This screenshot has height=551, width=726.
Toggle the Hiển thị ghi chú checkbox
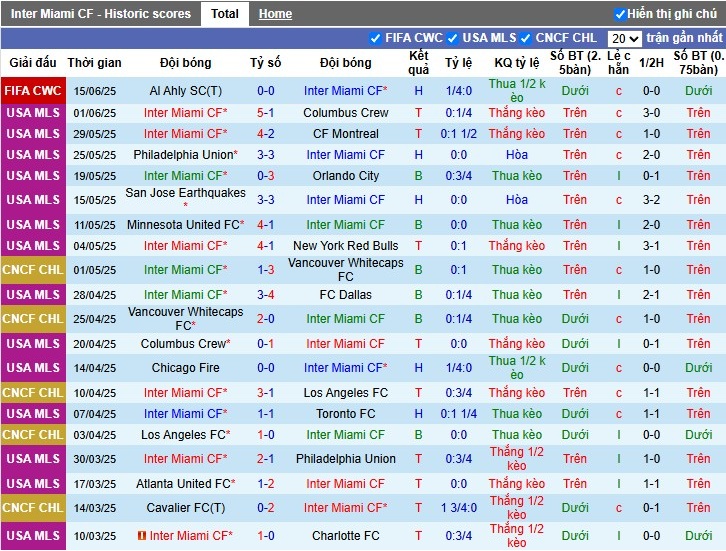point(620,14)
